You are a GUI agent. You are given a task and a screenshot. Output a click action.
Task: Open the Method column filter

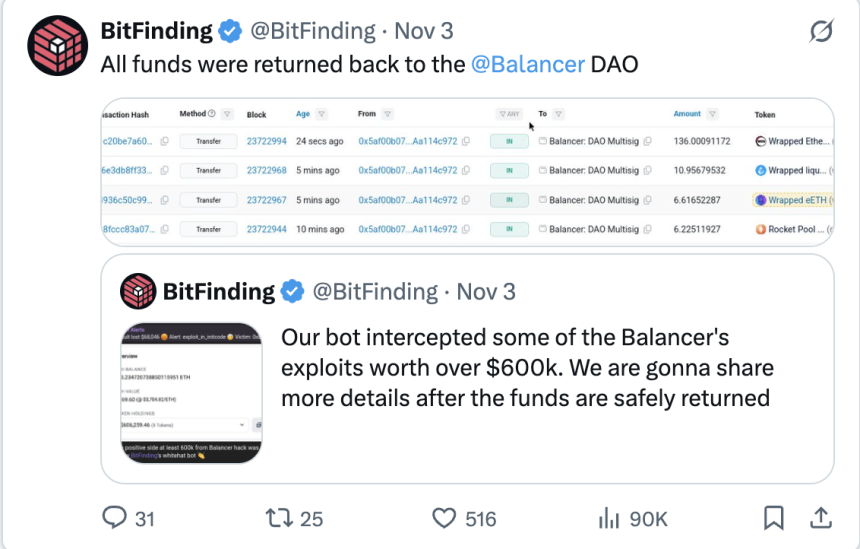coord(227,114)
